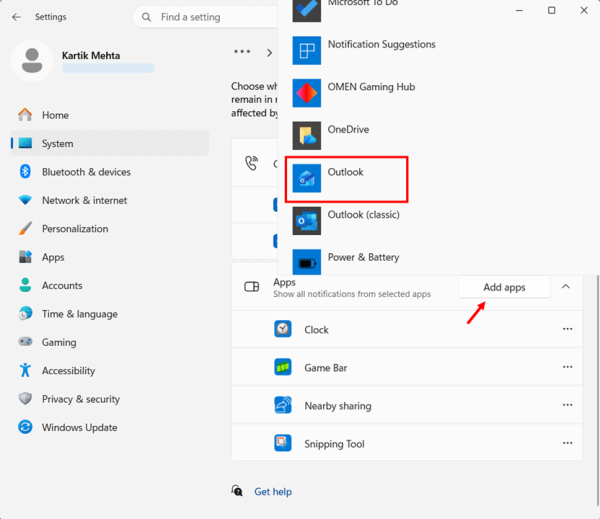This screenshot has height=519, width=600.
Task: Click the Snipping Tool row label
Action: coord(334,444)
